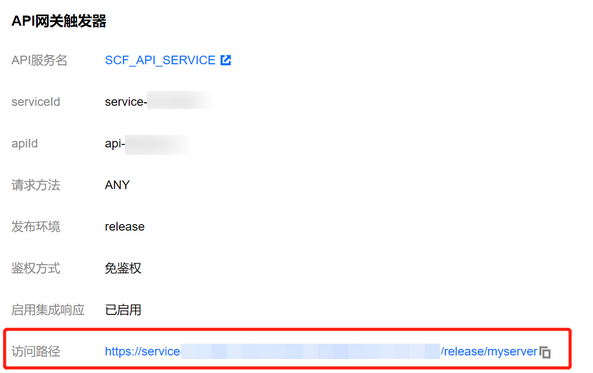Select the 'ANY' request method value
The height and width of the screenshot is (373, 593).
tap(117, 185)
